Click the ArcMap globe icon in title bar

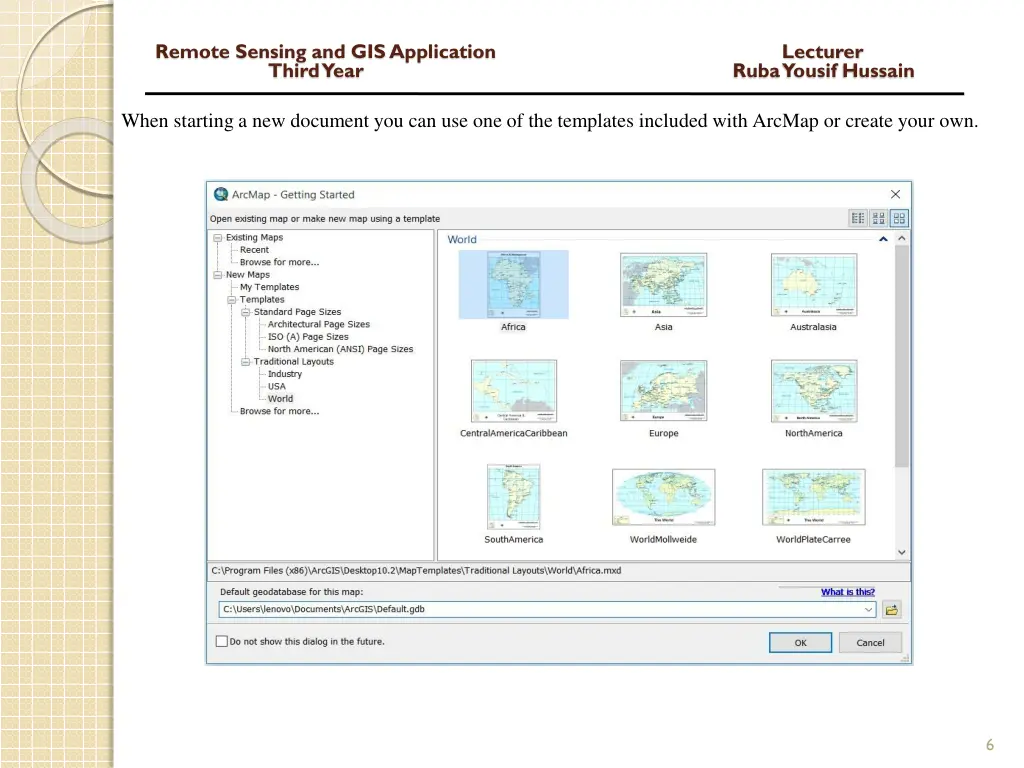(x=221, y=195)
